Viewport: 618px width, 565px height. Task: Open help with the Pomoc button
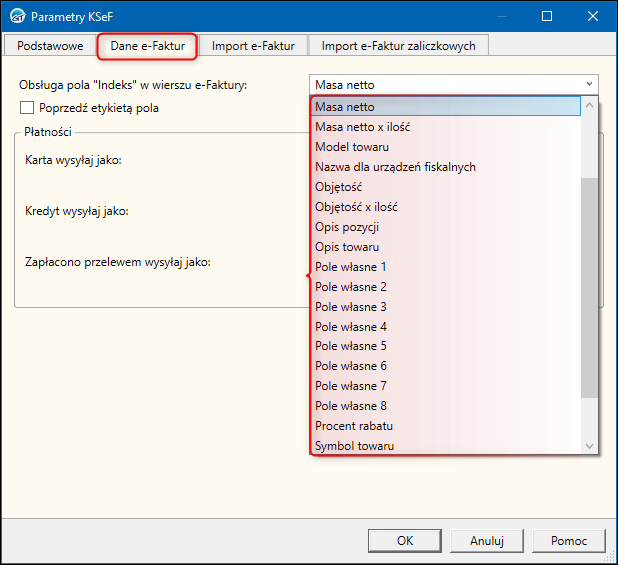569,541
